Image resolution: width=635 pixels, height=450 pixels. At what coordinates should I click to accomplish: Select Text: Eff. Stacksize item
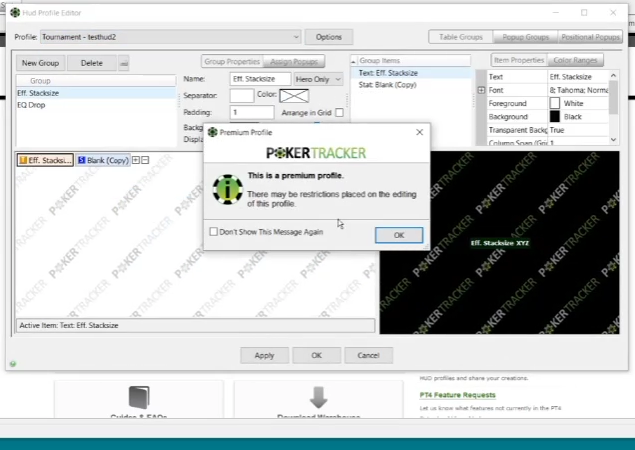pyautogui.click(x=411, y=73)
